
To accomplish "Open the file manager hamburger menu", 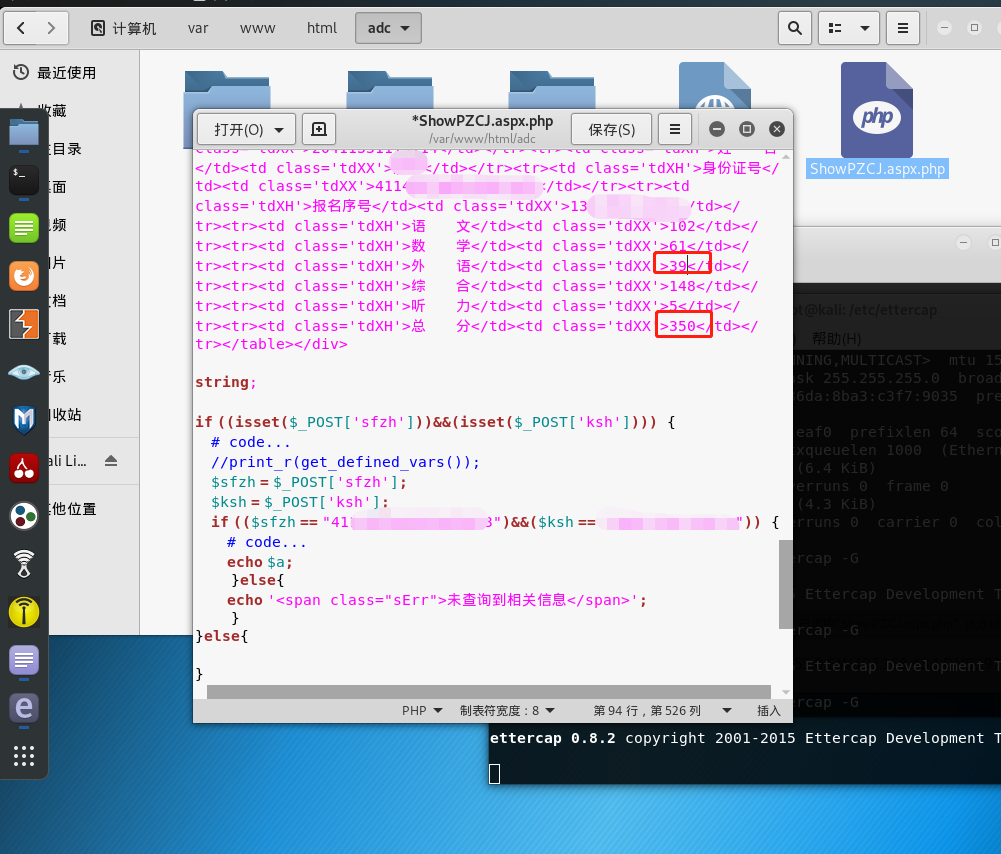I will coord(903,28).
